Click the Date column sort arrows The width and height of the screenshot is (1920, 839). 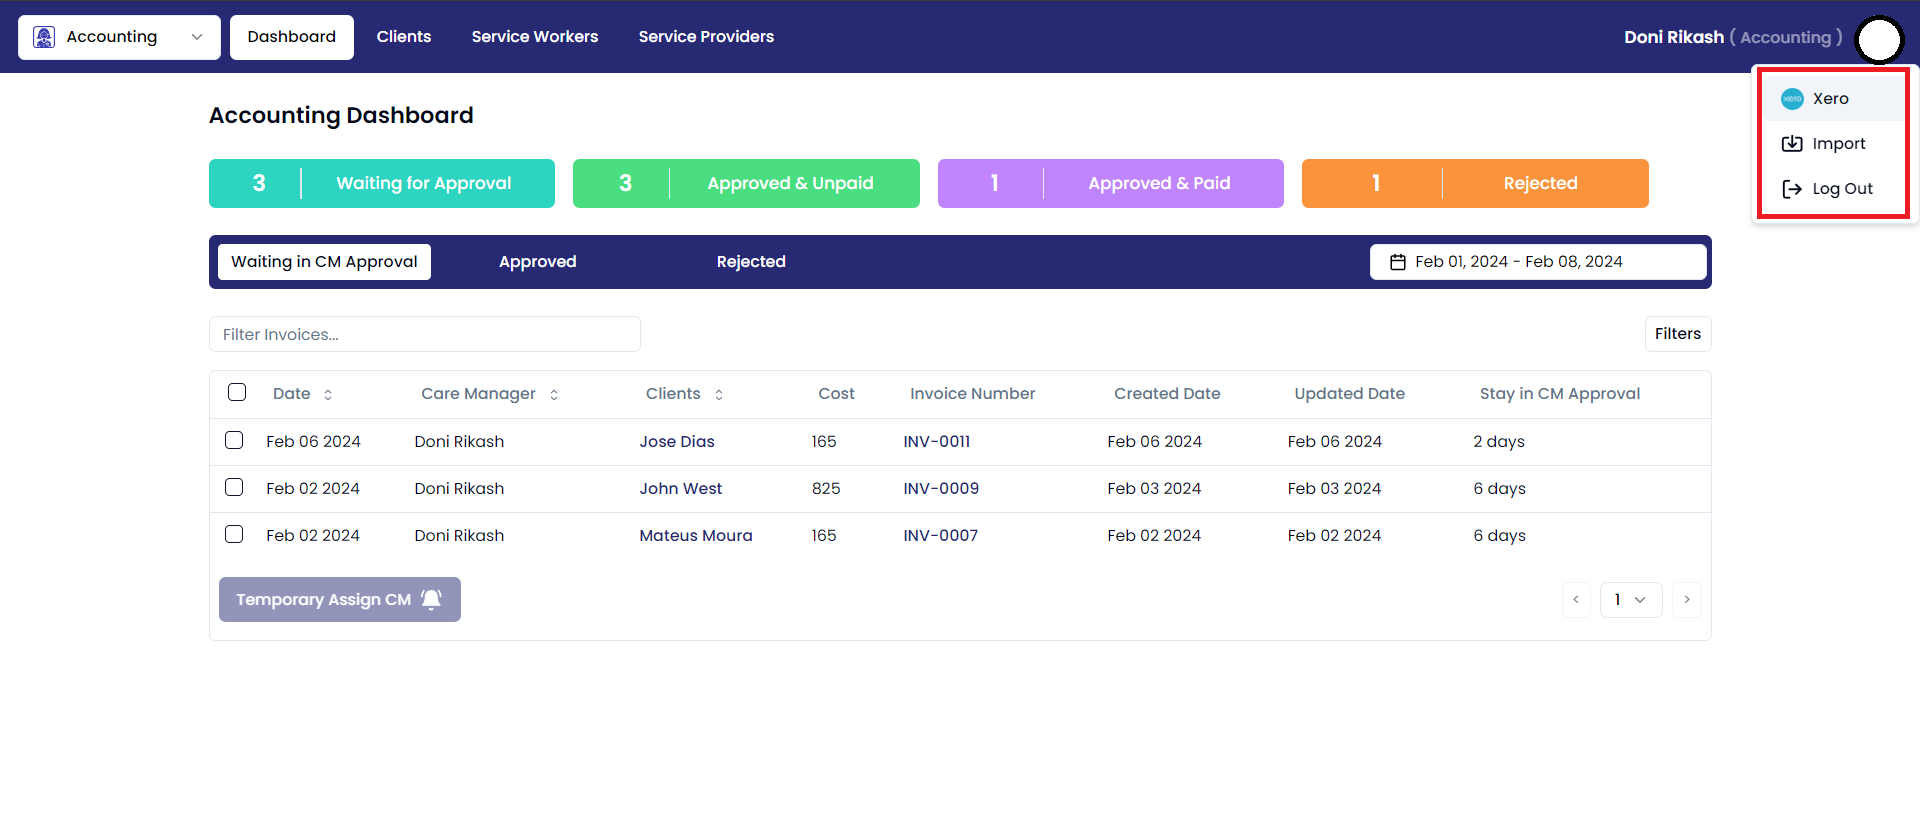tap(328, 395)
